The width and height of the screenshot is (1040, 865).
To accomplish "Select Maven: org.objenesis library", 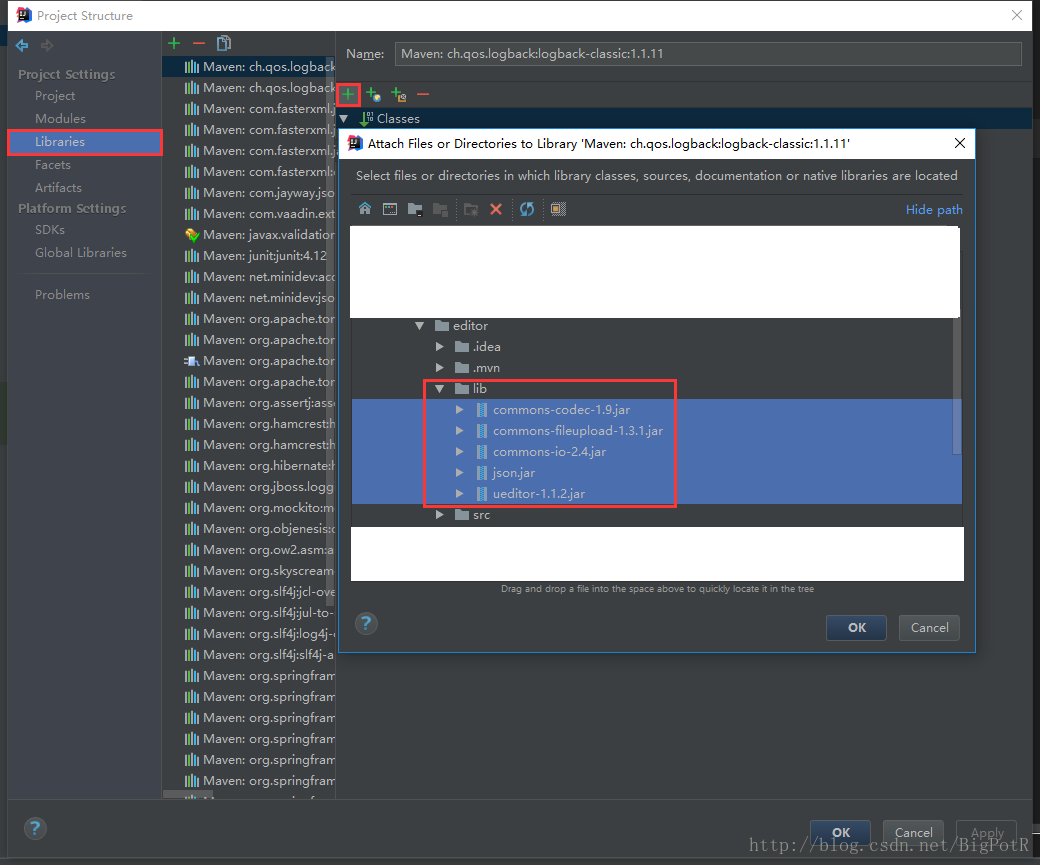I will [249, 529].
